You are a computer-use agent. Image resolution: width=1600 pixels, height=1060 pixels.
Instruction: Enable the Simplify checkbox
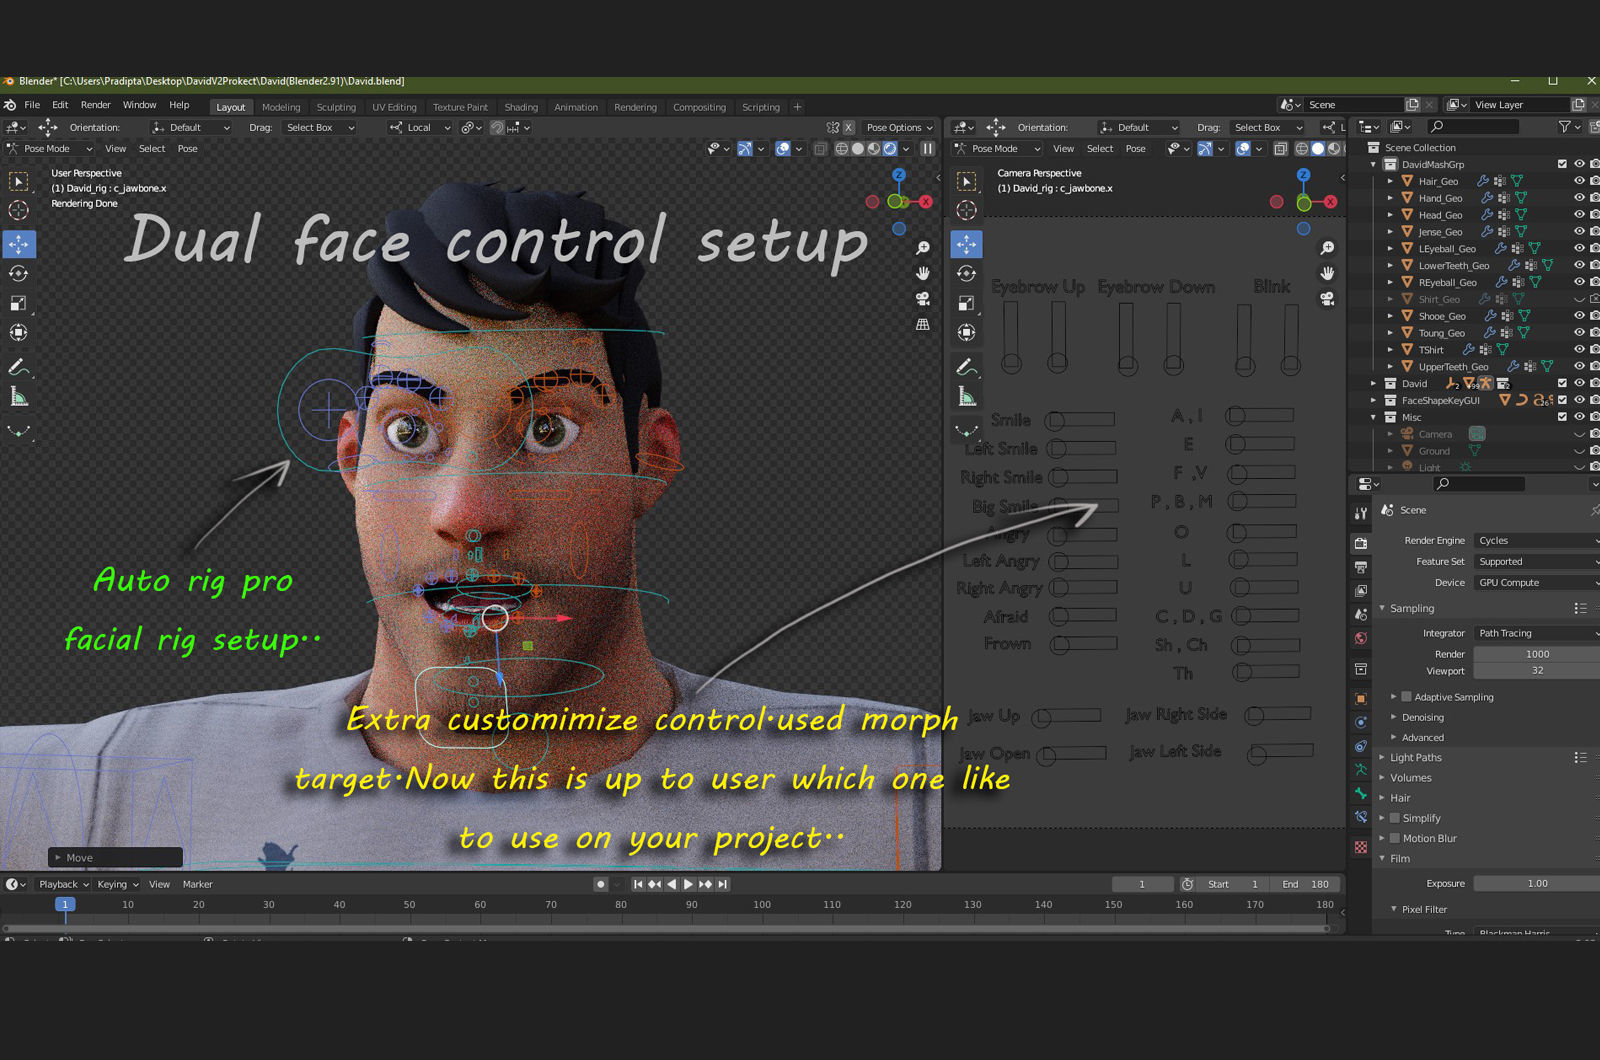tap(1394, 818)
